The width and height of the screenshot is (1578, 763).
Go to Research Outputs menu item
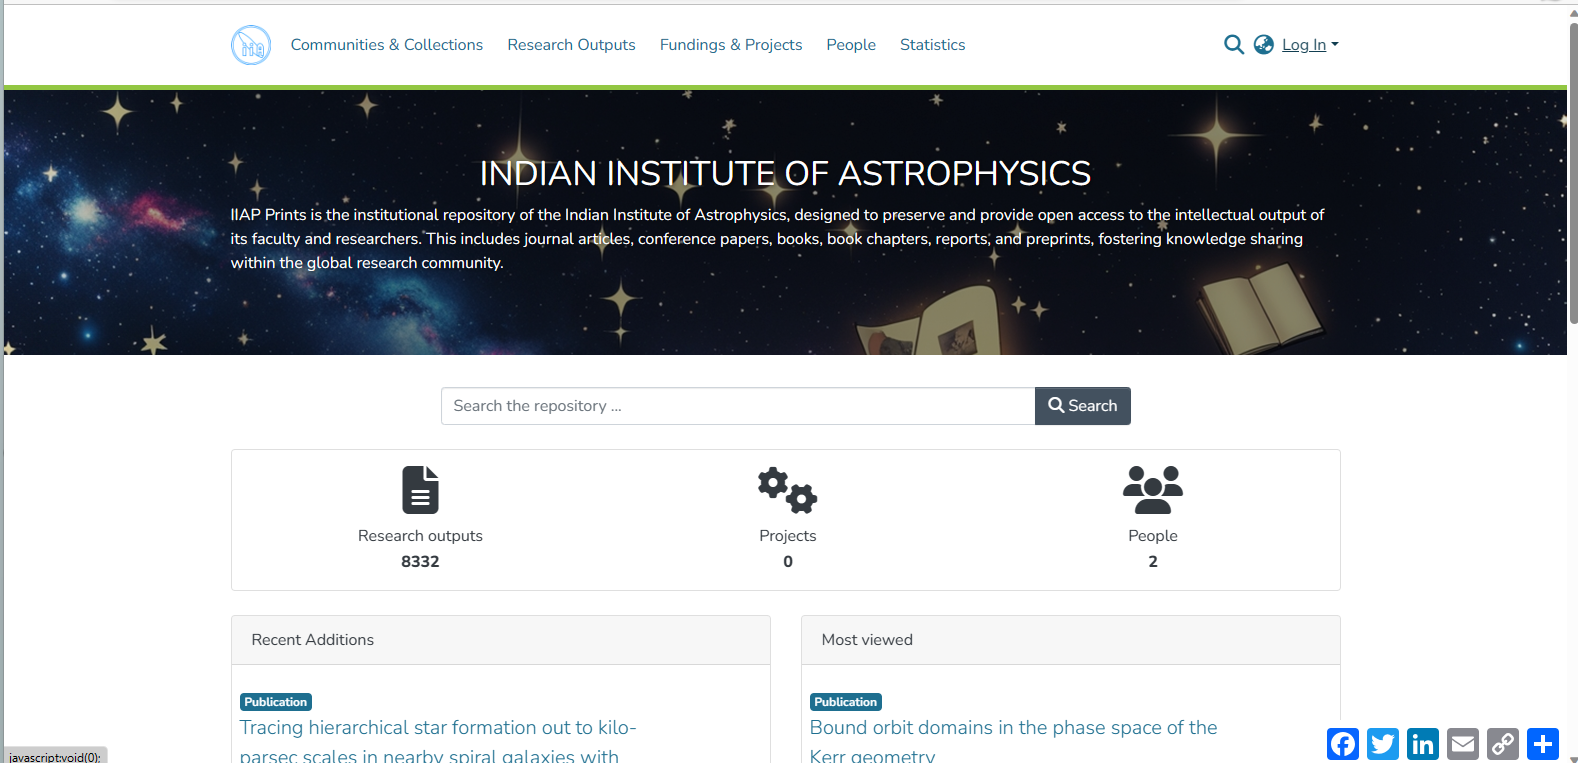point(571,45)
